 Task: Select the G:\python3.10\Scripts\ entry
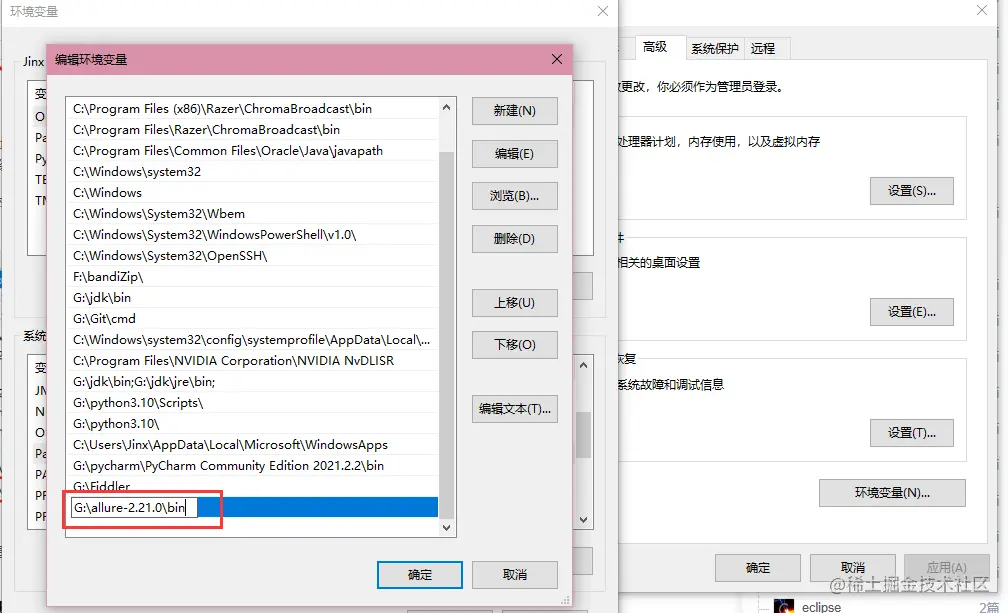(x=252, y=403)
